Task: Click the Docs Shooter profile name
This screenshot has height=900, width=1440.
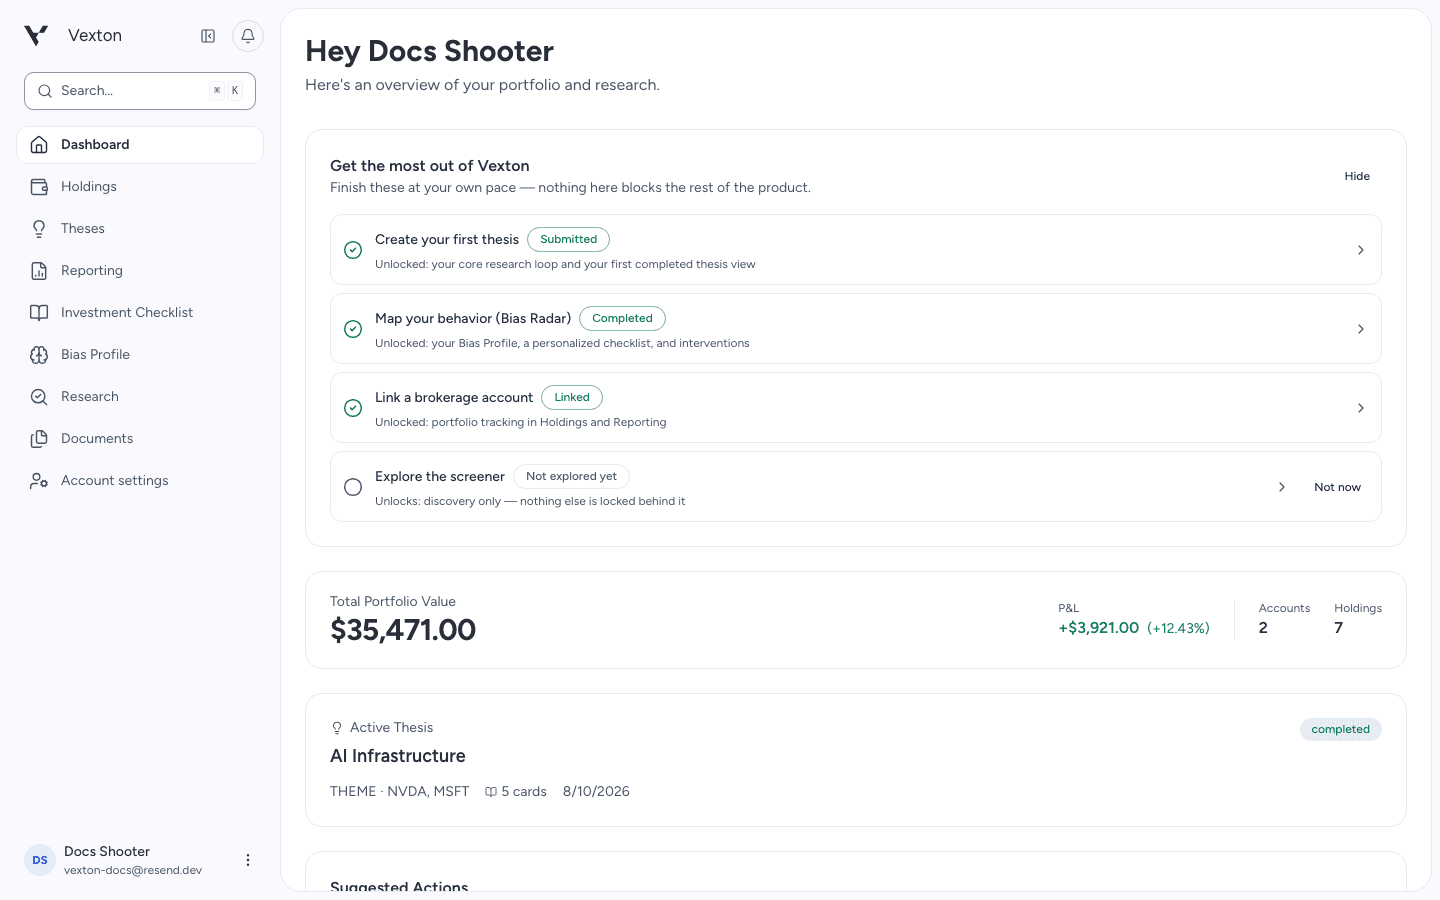Action: 107,852
